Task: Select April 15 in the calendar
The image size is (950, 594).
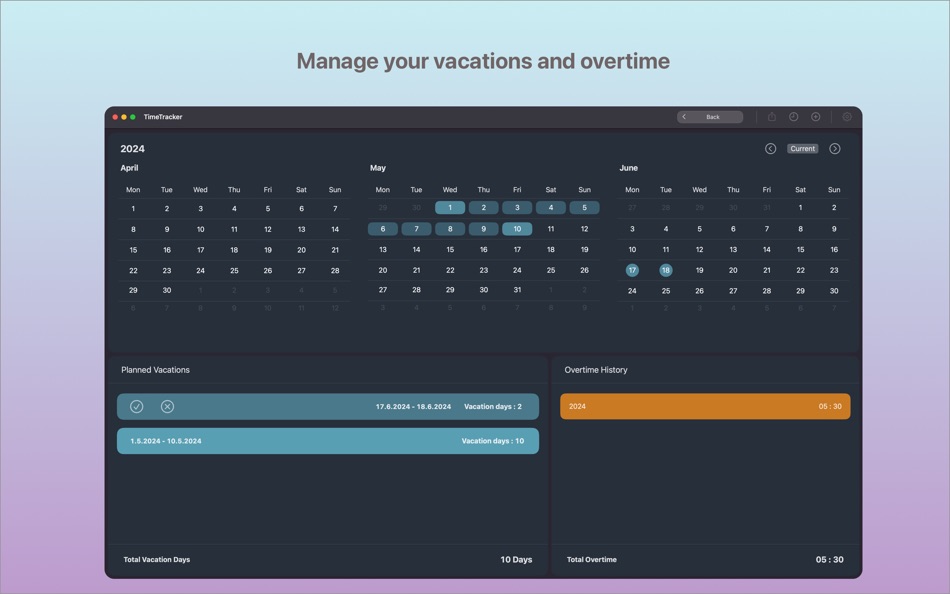Action: (x=133, y=250)
